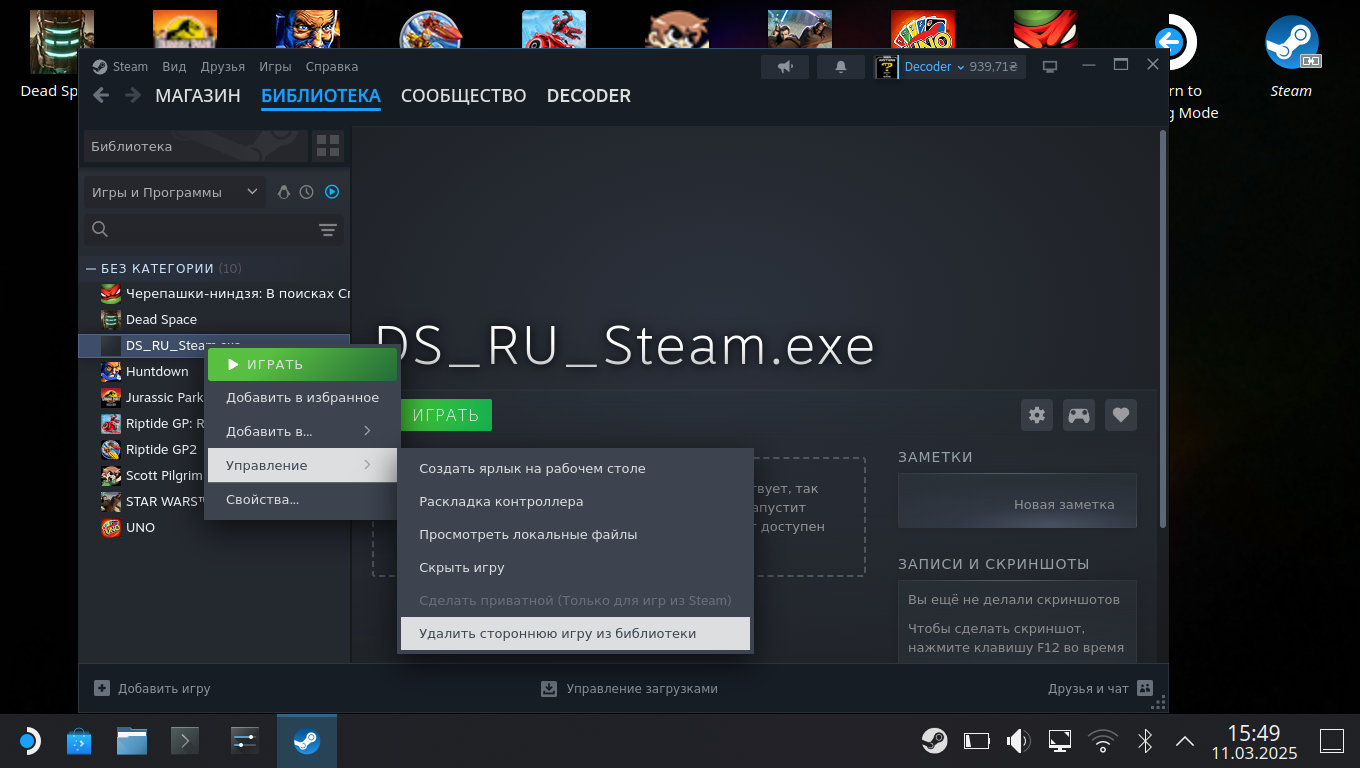Viewport: 1360px width, 768px height.
Task: Open the Steam announcements megaphone icon
Action: click(785, 67)
